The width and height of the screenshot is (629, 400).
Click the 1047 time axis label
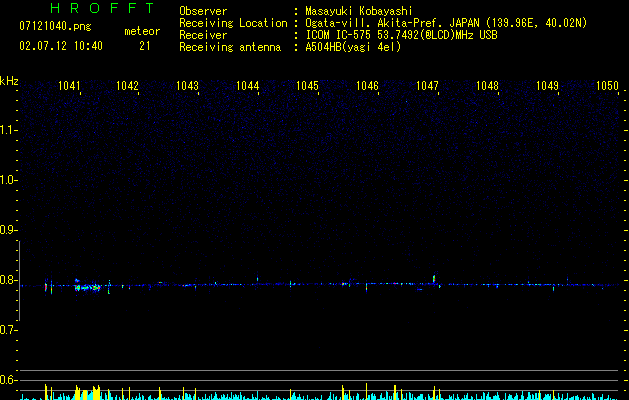coord(427,86)
